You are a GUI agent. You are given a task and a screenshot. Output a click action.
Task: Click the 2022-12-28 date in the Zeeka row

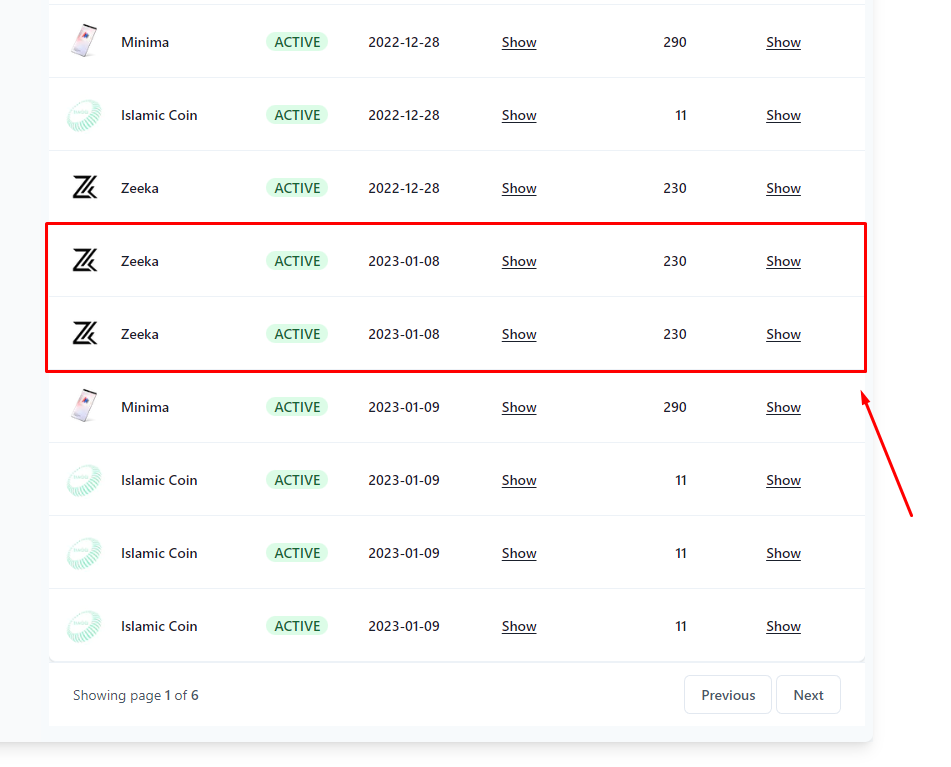point(404,189)
